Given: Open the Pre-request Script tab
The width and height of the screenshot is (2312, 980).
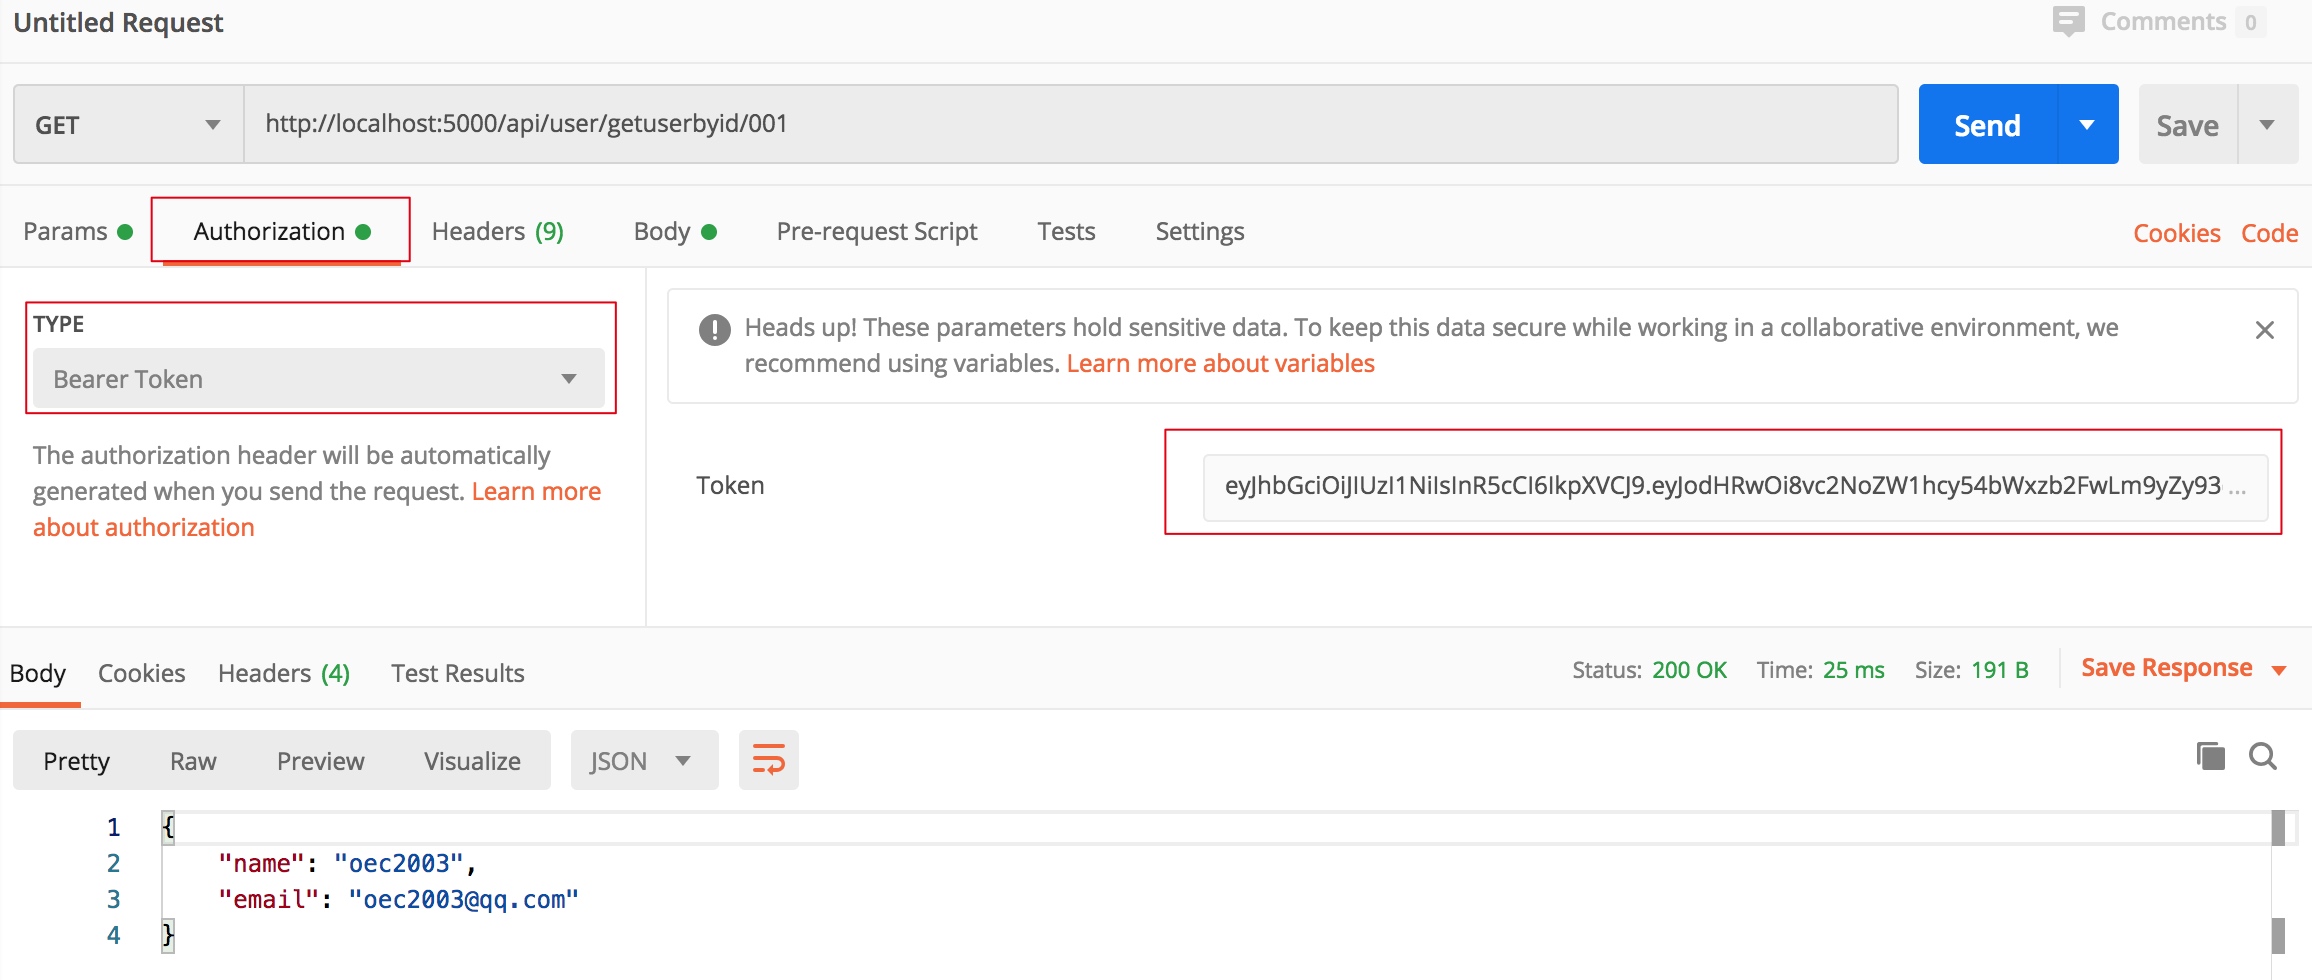Looking at the screenshot, I should [876, 232].
